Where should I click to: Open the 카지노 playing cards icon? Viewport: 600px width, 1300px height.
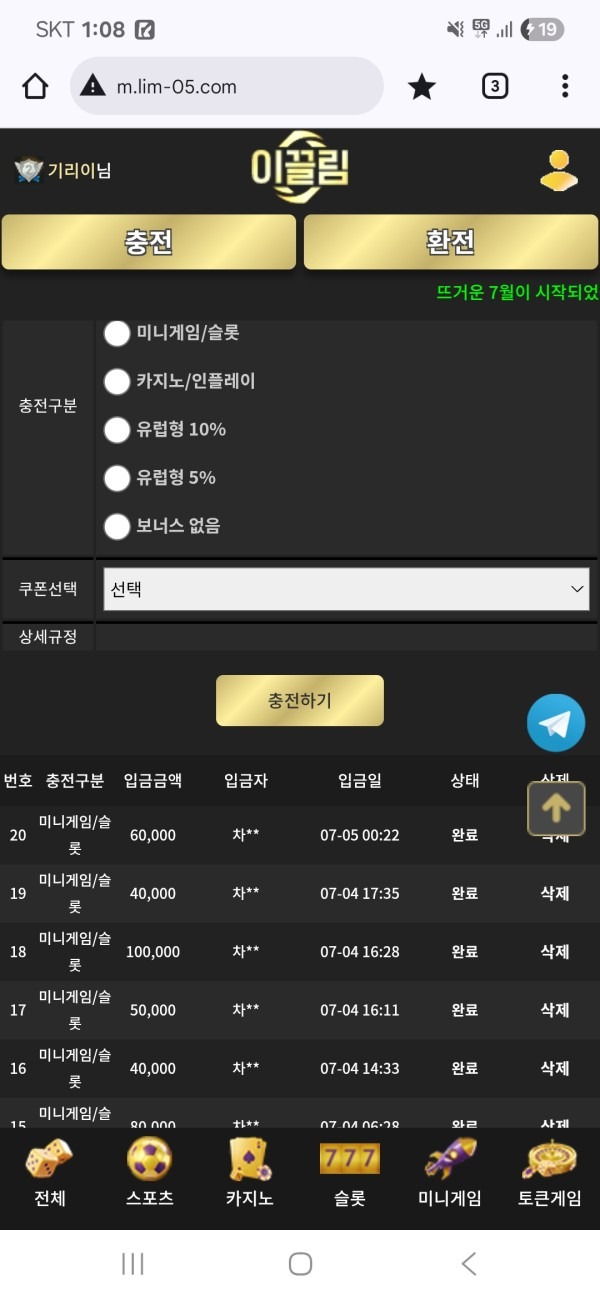[x=248, y=1162]
